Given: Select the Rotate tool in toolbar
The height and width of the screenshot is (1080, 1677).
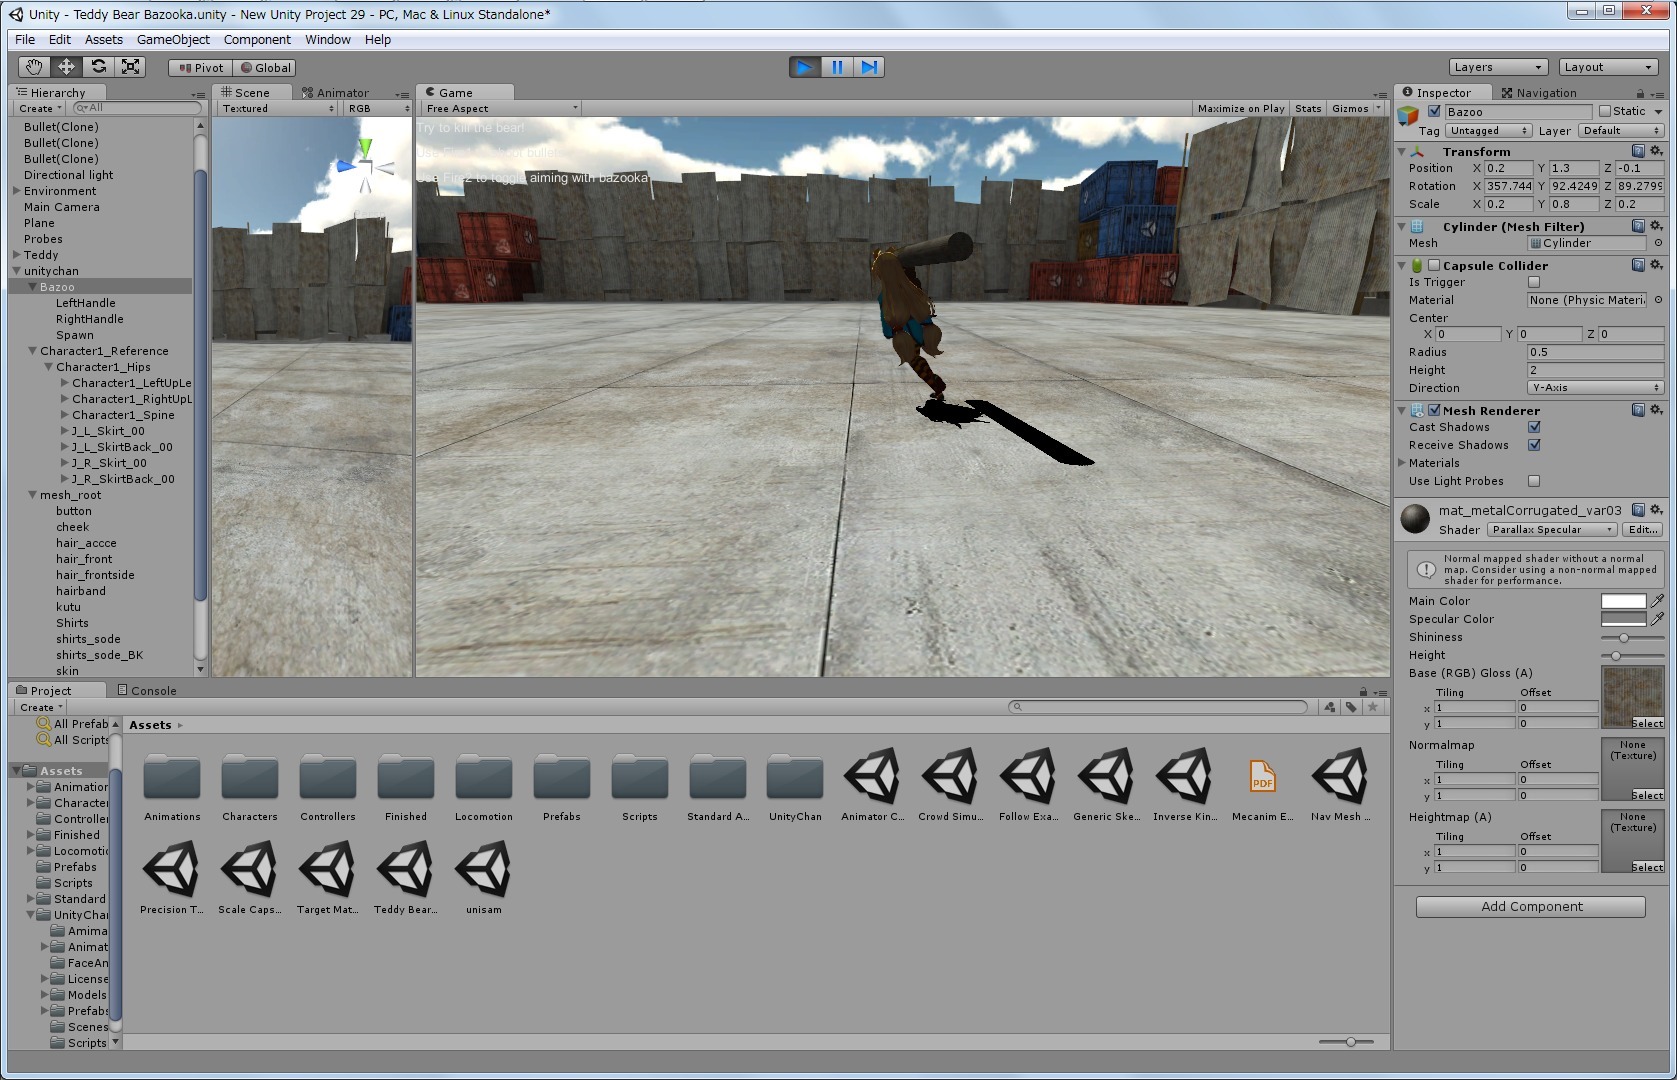Looking at the screenshot, I should pyautogui.click(x=98, y=67).
